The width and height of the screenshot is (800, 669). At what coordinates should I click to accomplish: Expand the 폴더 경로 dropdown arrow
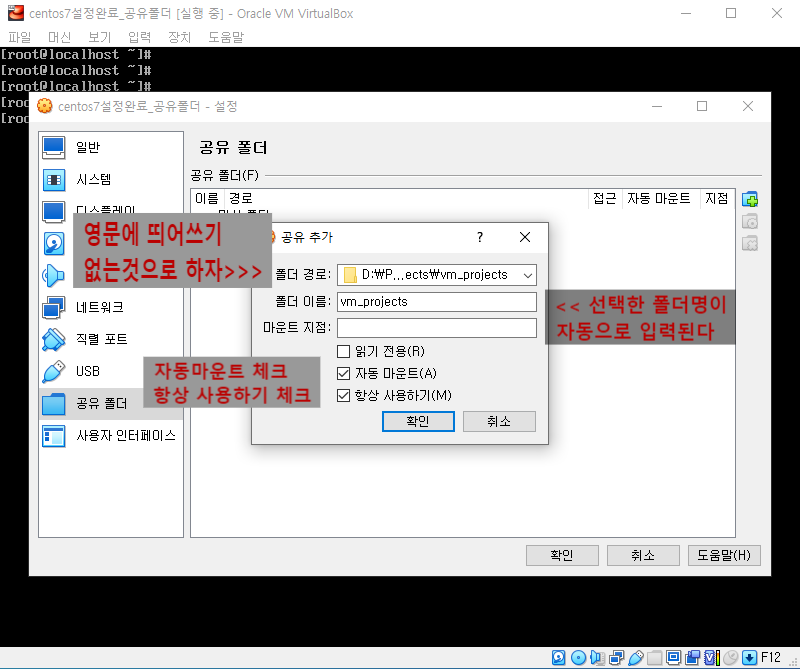(528, 276)
